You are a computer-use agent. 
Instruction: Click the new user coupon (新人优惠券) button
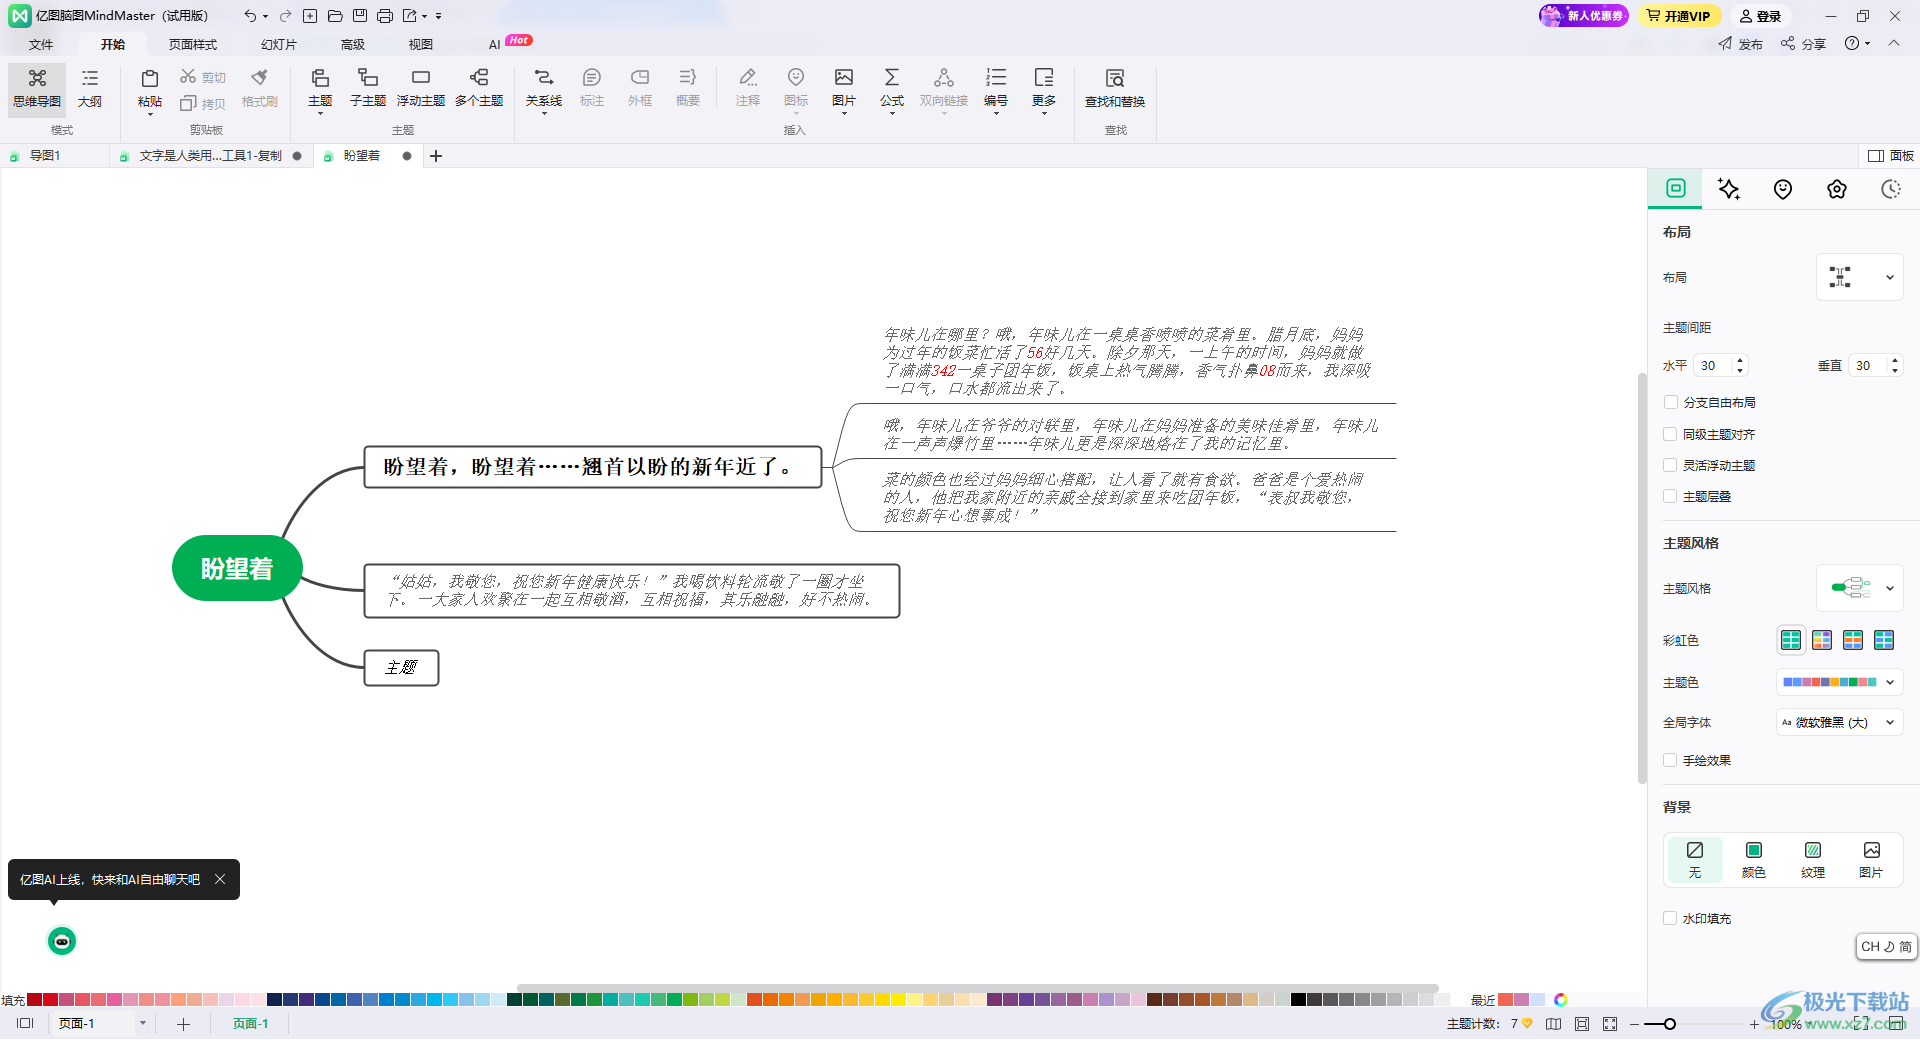(x=1584, y=16)
